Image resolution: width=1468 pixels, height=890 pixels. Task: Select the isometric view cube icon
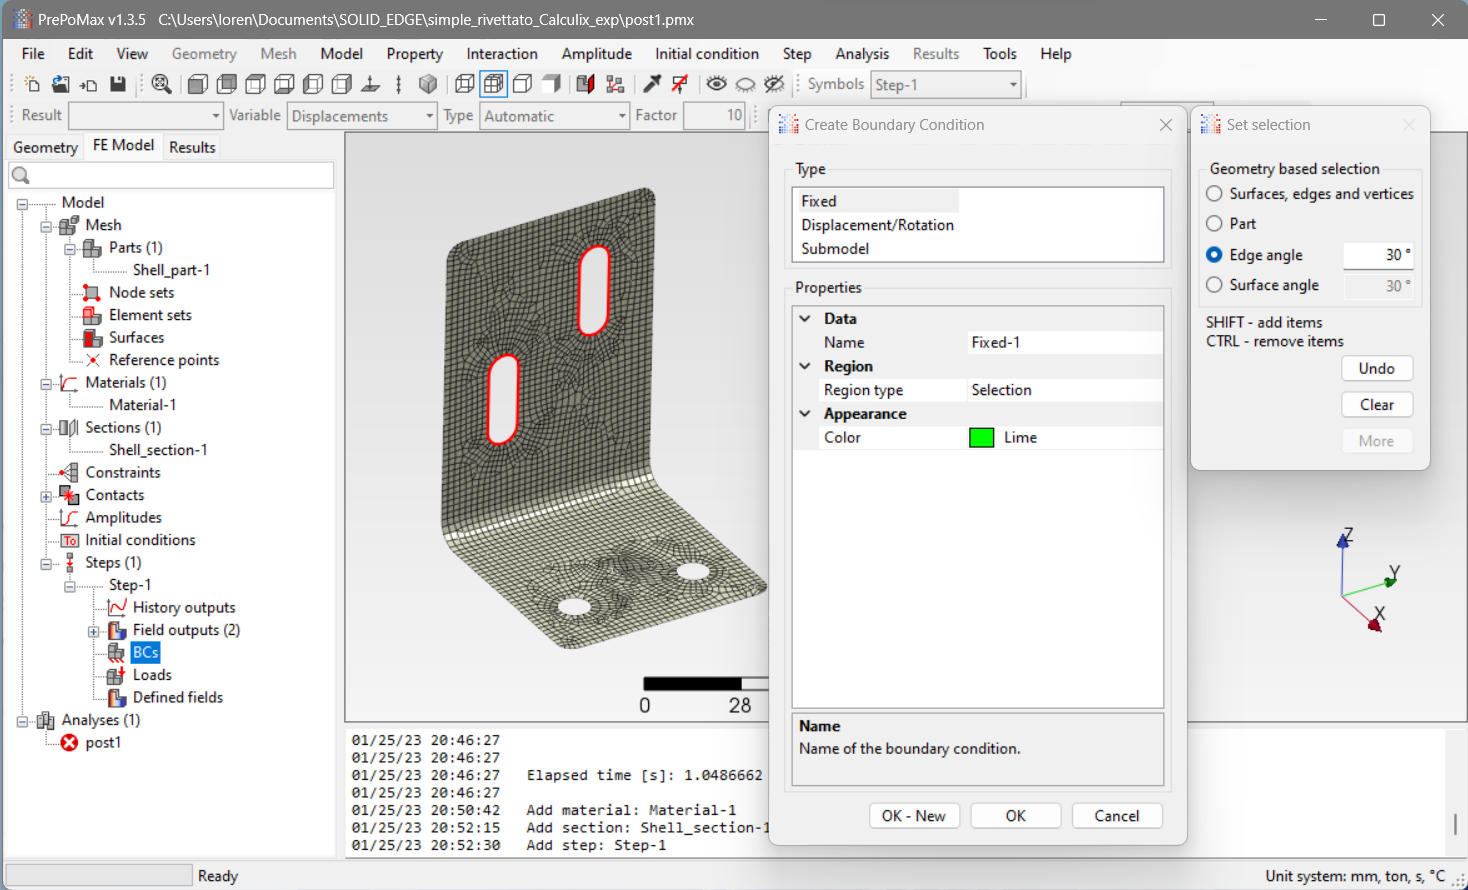pos(428,84)
